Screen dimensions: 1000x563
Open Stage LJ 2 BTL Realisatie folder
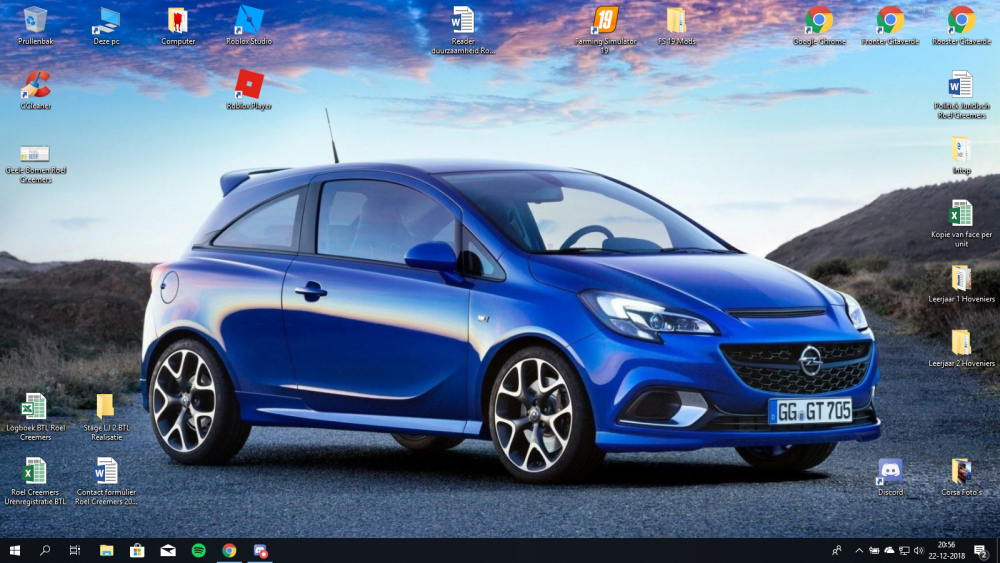pyautogui.click(x=106, y=417)
